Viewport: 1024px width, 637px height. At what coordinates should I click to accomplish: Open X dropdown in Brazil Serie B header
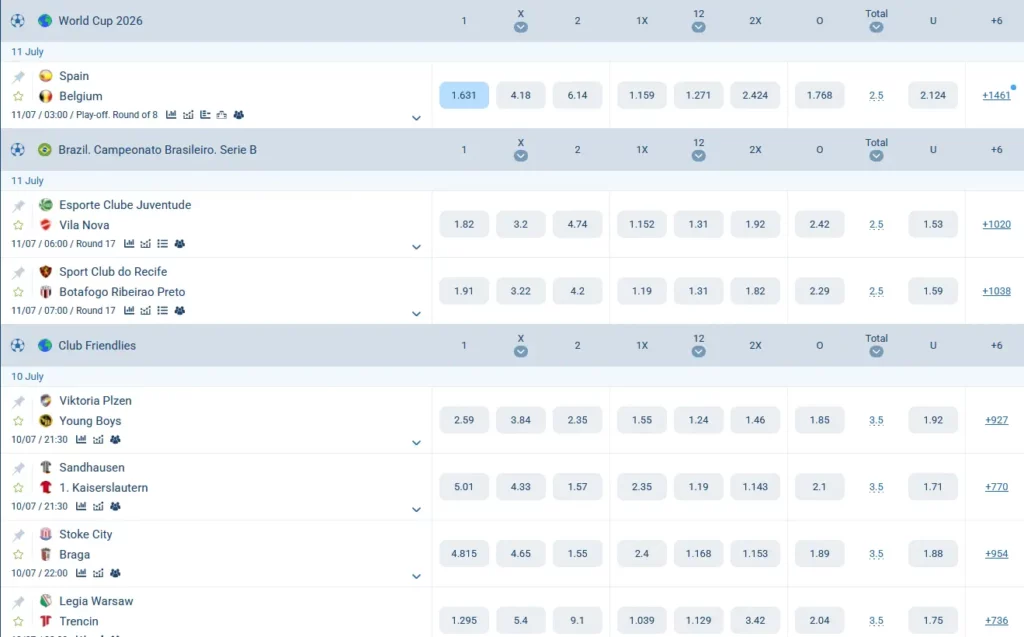520,156
